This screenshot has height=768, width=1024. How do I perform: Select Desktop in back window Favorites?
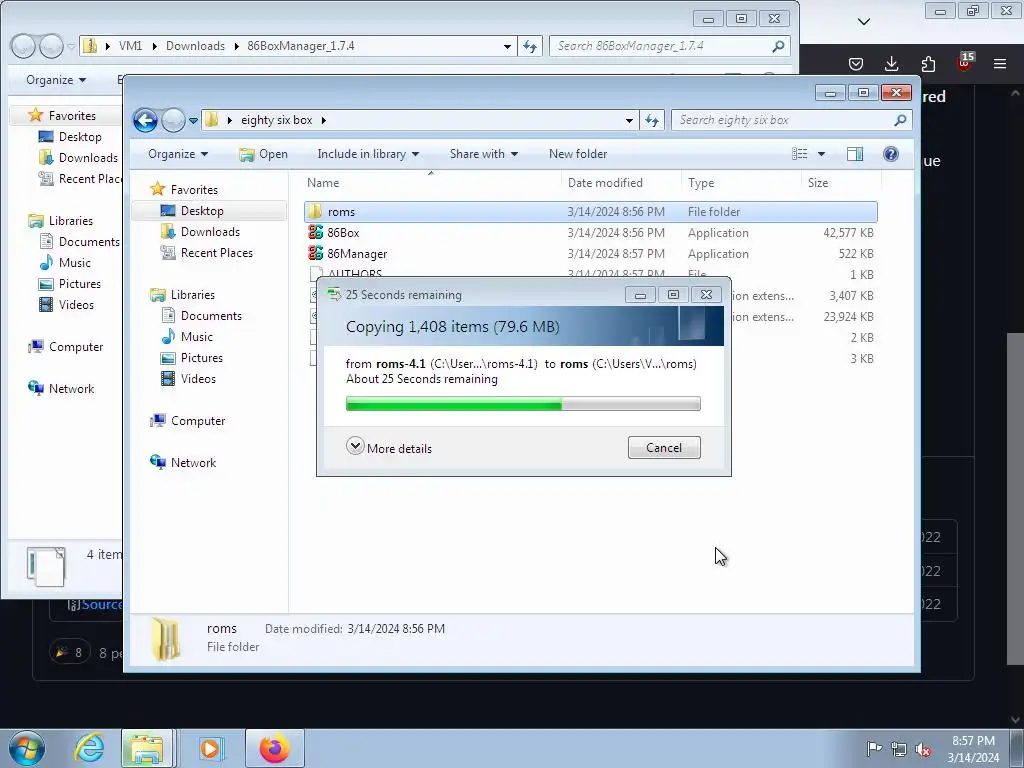point(80,136)
